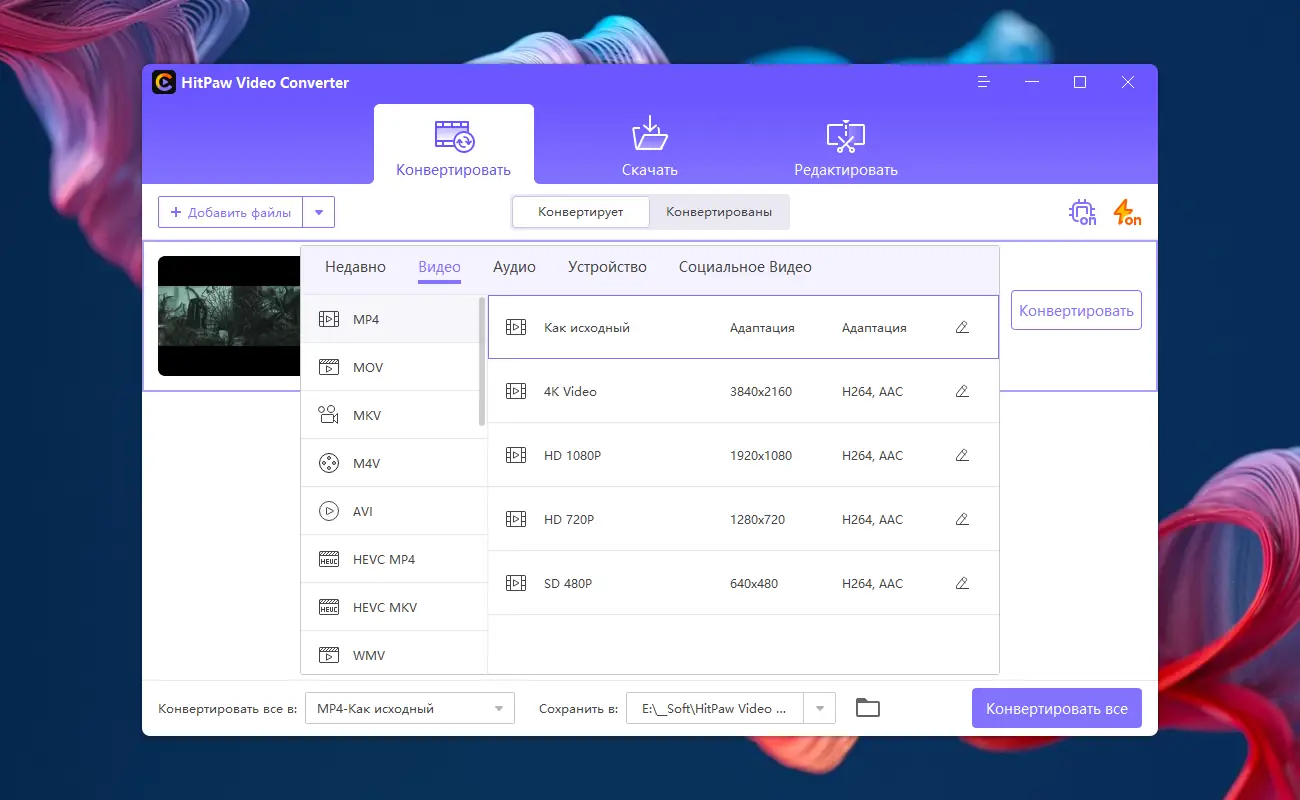This screenshot has width=1300, height=800.
Task: Choose the SD 480P preset
Action: tap(743, 583)
